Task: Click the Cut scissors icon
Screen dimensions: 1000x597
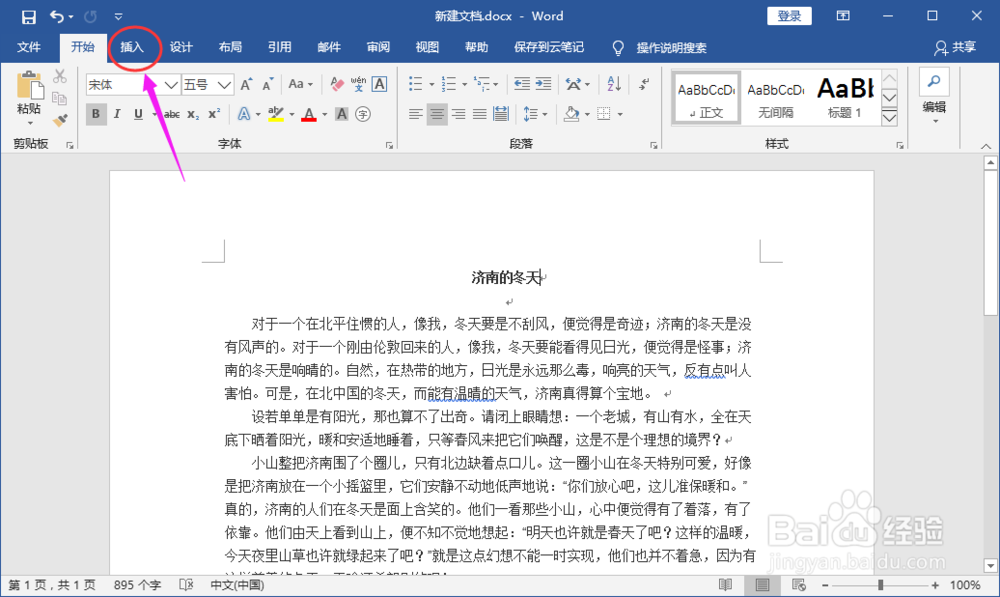Action: pyautogui.click(x=60, y=77)
